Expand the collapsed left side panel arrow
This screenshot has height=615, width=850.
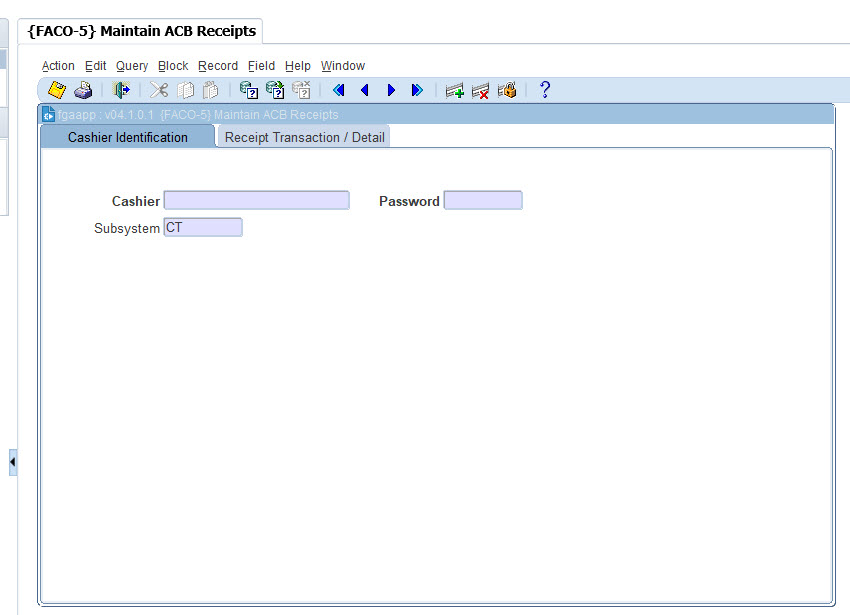(13, 463)
